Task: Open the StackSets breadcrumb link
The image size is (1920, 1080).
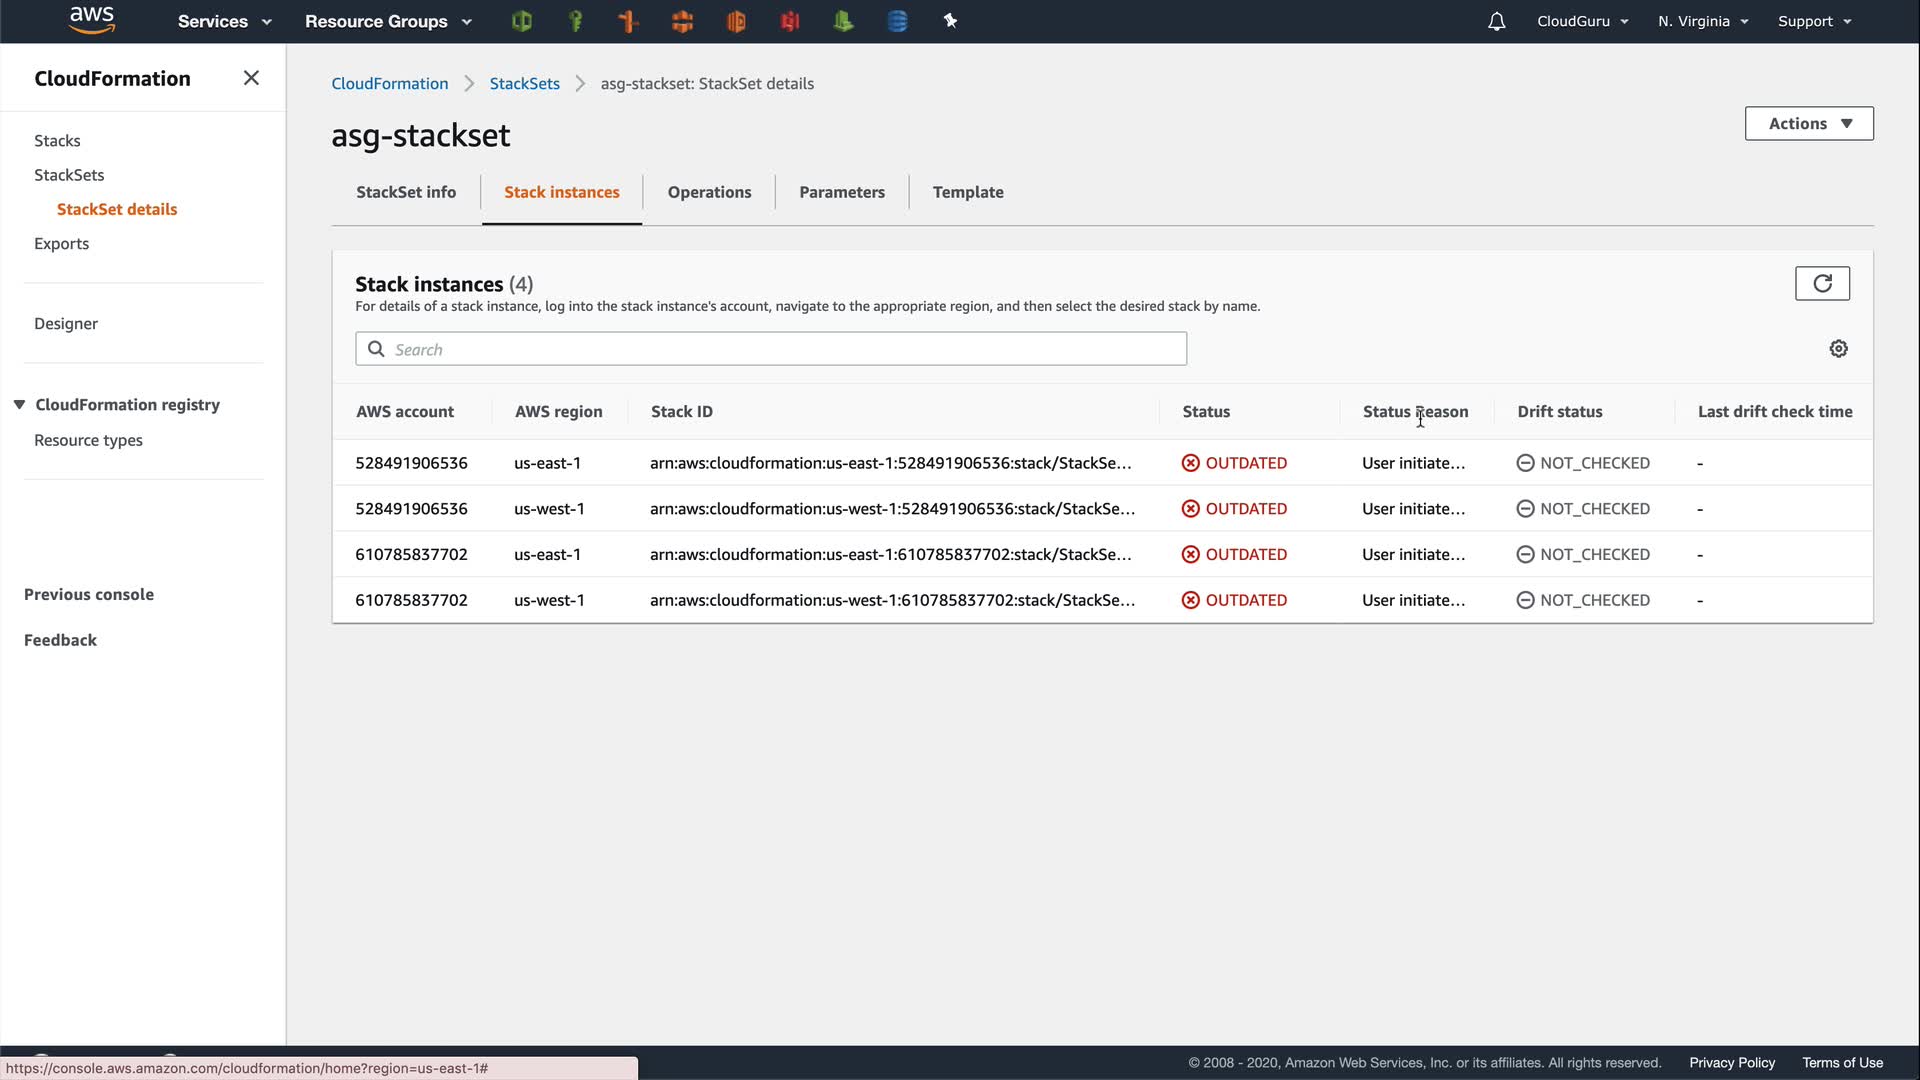Action: (524, 84)
